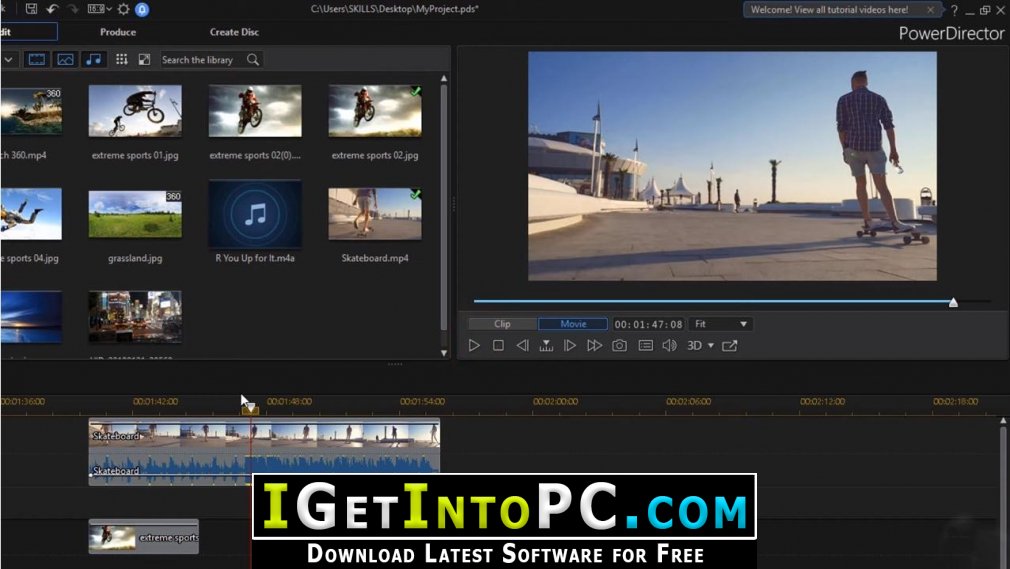
Task: Switch to the Produce tab
Action: click(x=118, y=32)
